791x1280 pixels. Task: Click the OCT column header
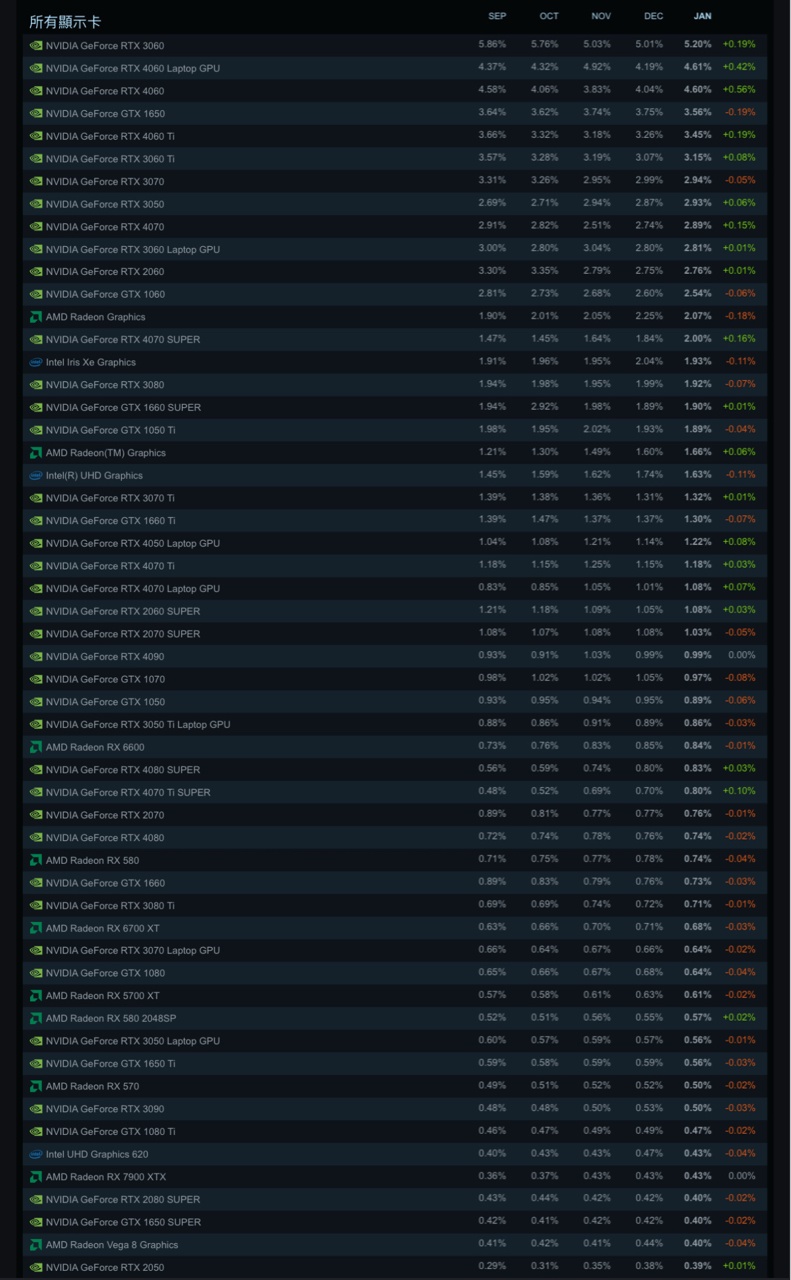[x=549, y=16]
